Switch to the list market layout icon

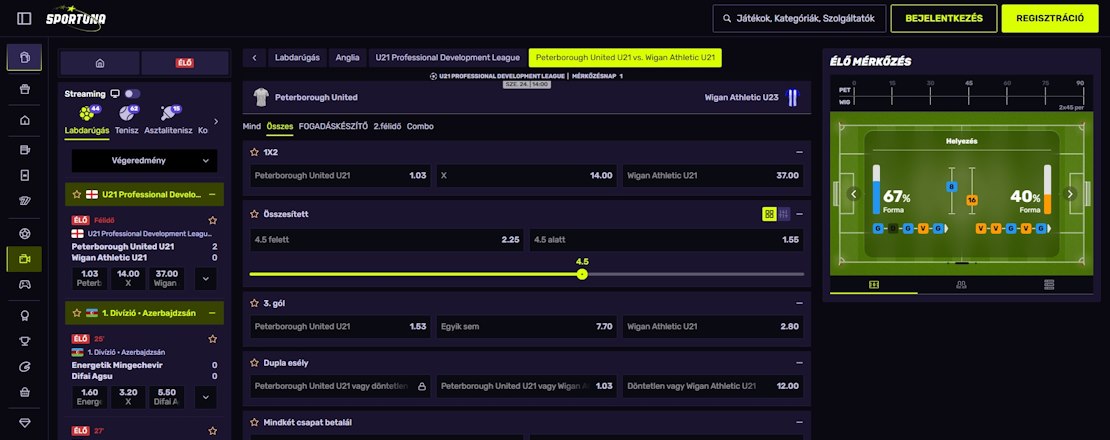pos(784,214)
